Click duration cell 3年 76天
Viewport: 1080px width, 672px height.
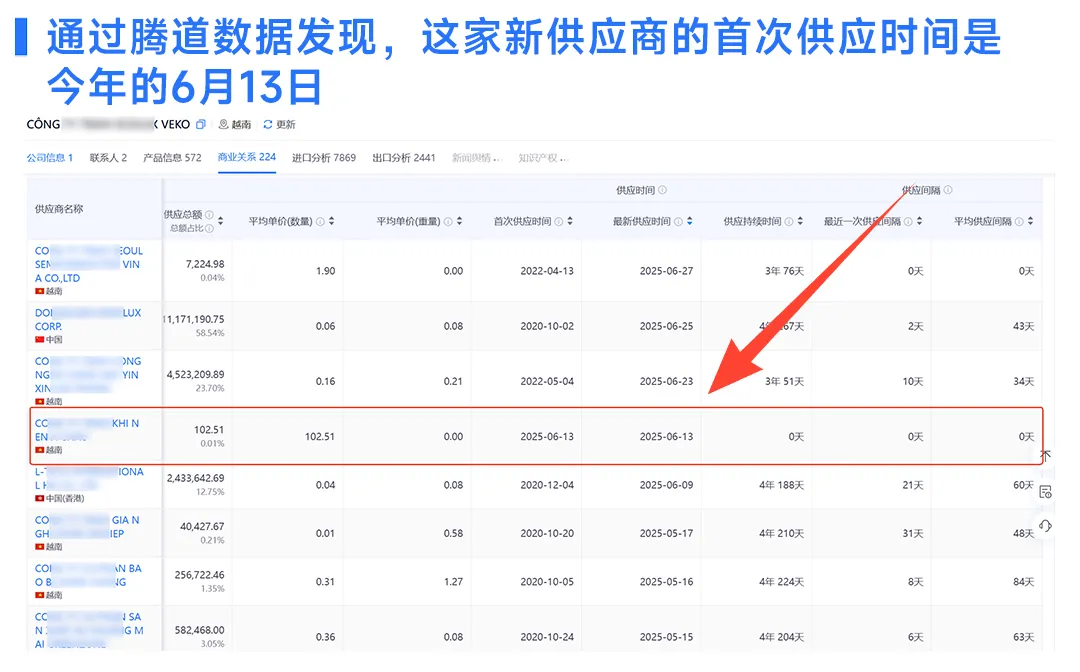tap(785, 271)
